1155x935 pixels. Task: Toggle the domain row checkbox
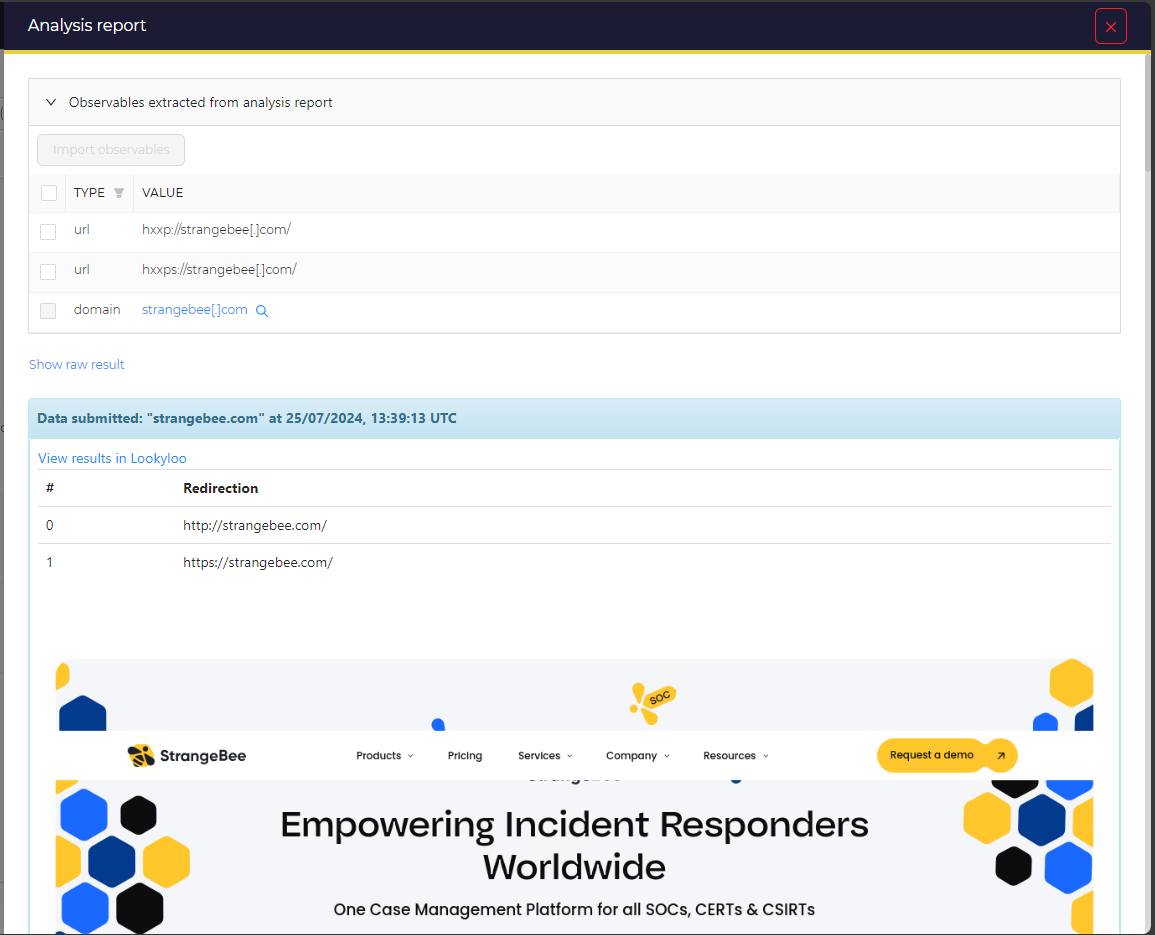click(x=48, y=311)
